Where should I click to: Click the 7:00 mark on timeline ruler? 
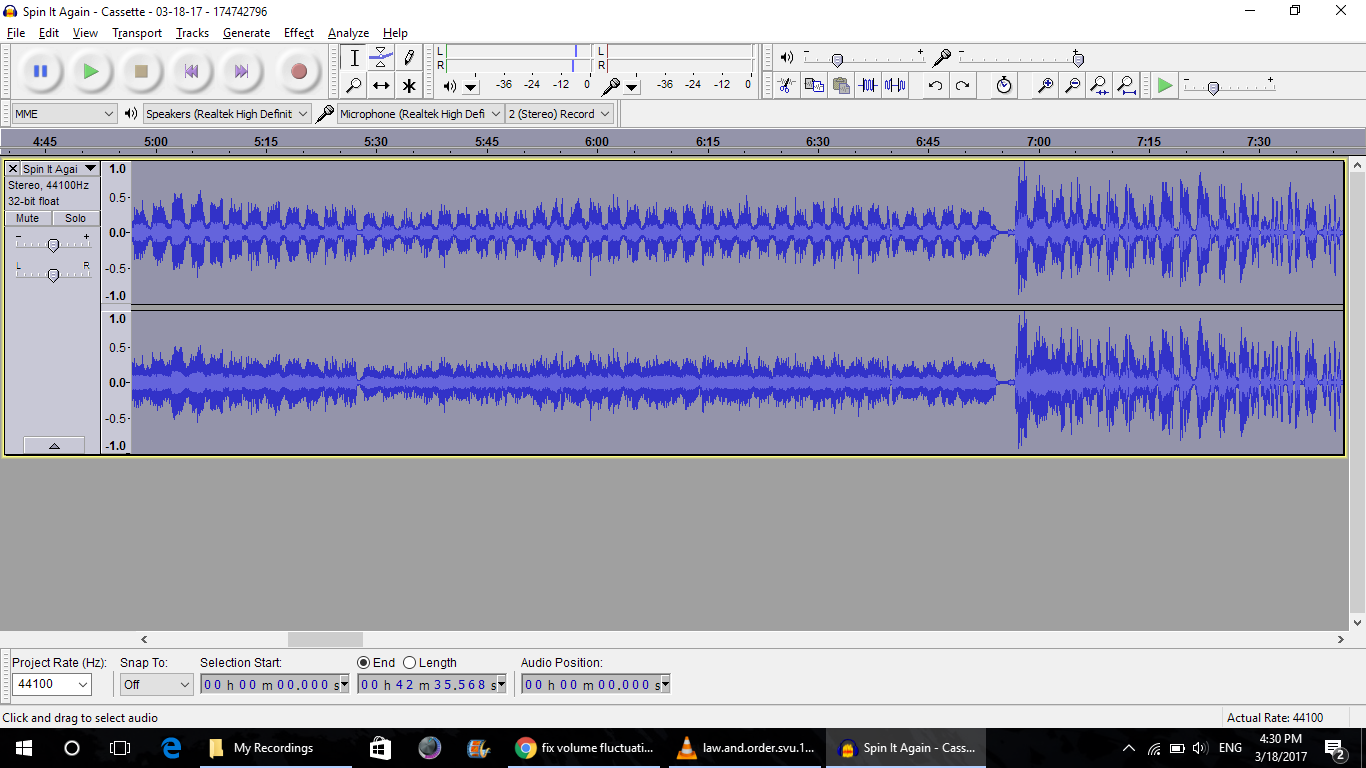click(x=1039, y=142)
